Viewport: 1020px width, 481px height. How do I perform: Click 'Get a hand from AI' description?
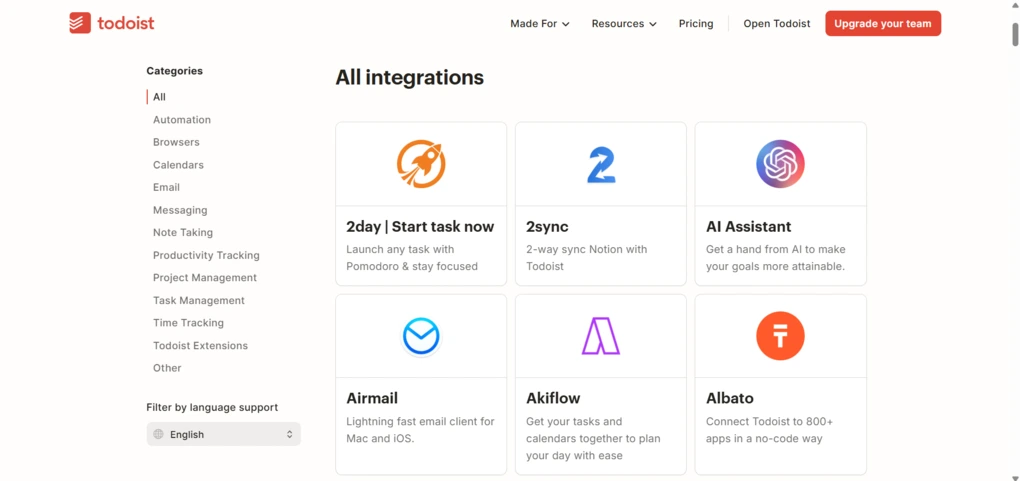[x=775, y=258]
